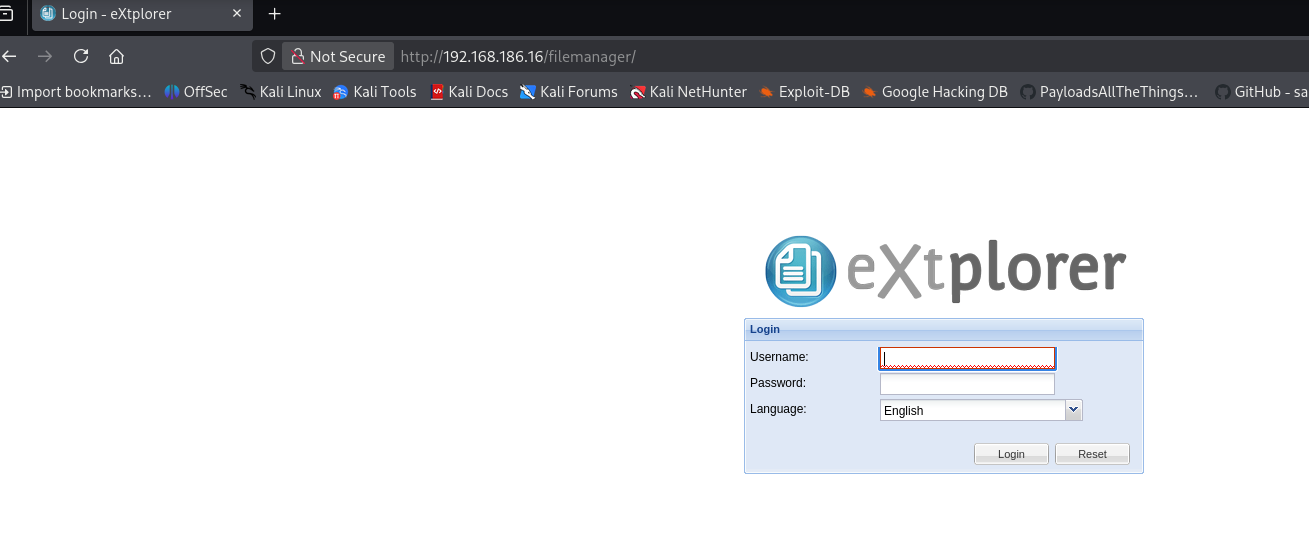This screenshot has width=1309, height=560.
Task: Click the Username: label
Action: click(x=779, y=356)
